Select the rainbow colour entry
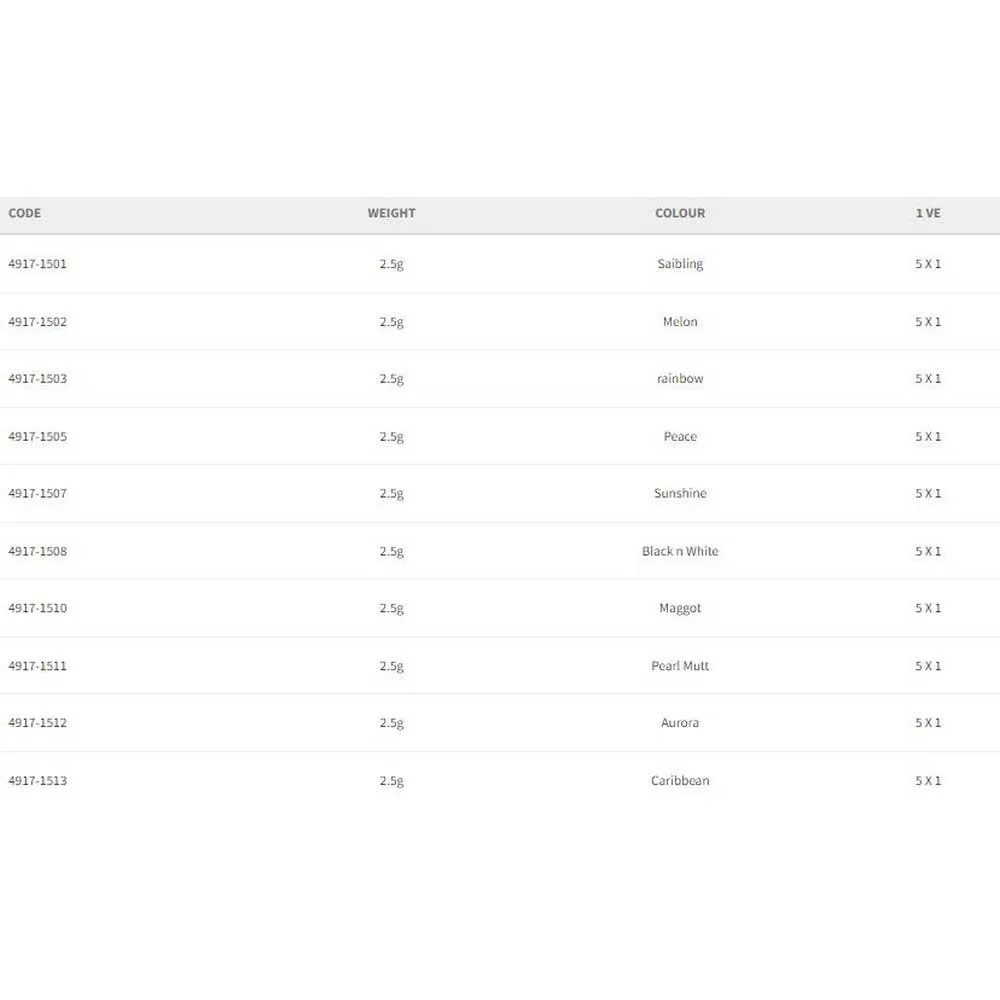The image size is (1000, 1000). [680, 379]
